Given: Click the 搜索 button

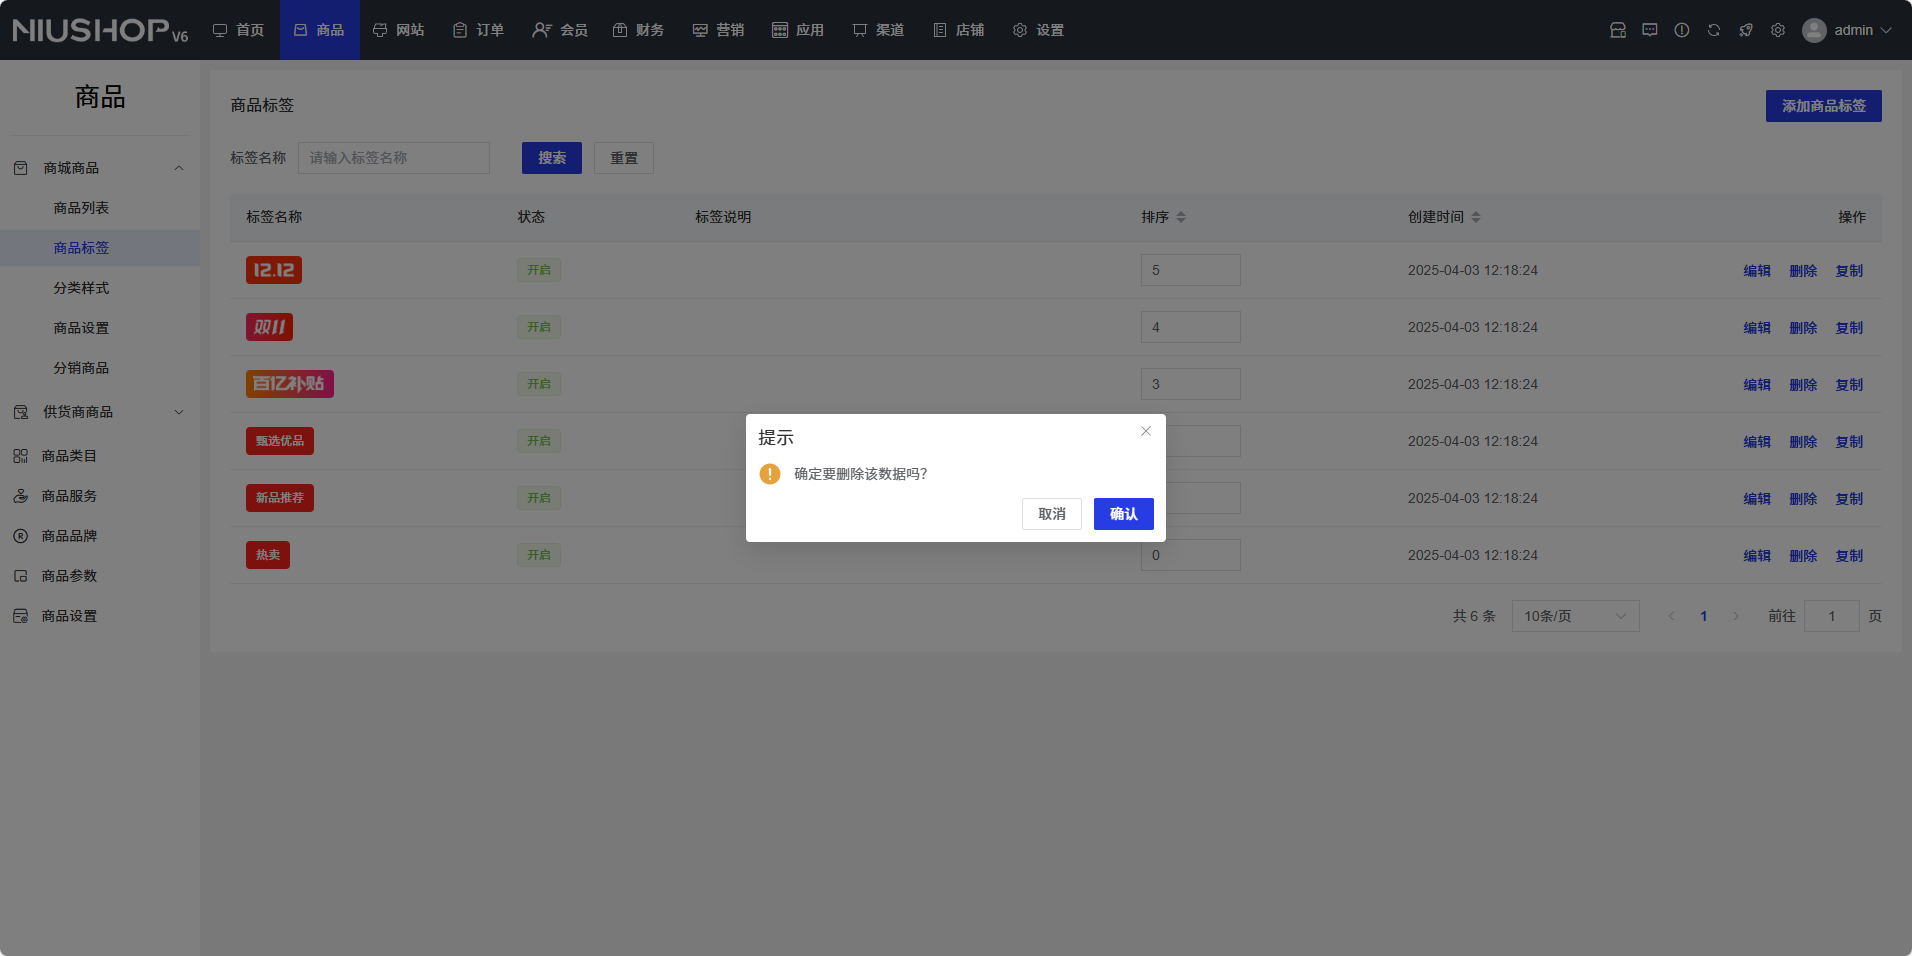Looking at the screenshot, I should (x=552, y=158).
